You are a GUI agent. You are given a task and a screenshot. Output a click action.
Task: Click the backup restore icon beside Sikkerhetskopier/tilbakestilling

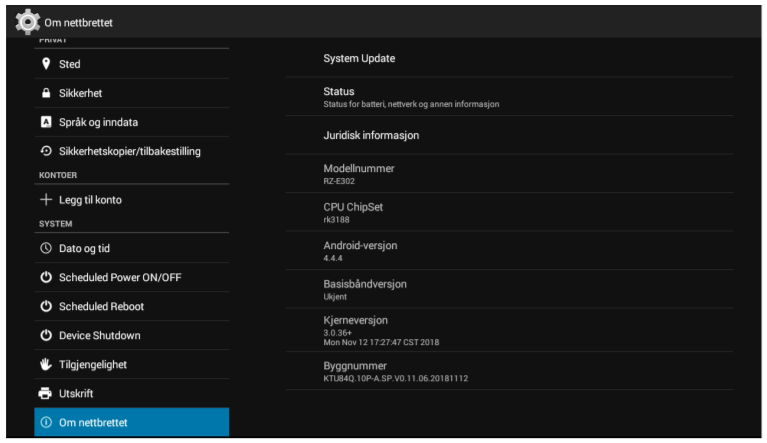[x=46, y=151]
